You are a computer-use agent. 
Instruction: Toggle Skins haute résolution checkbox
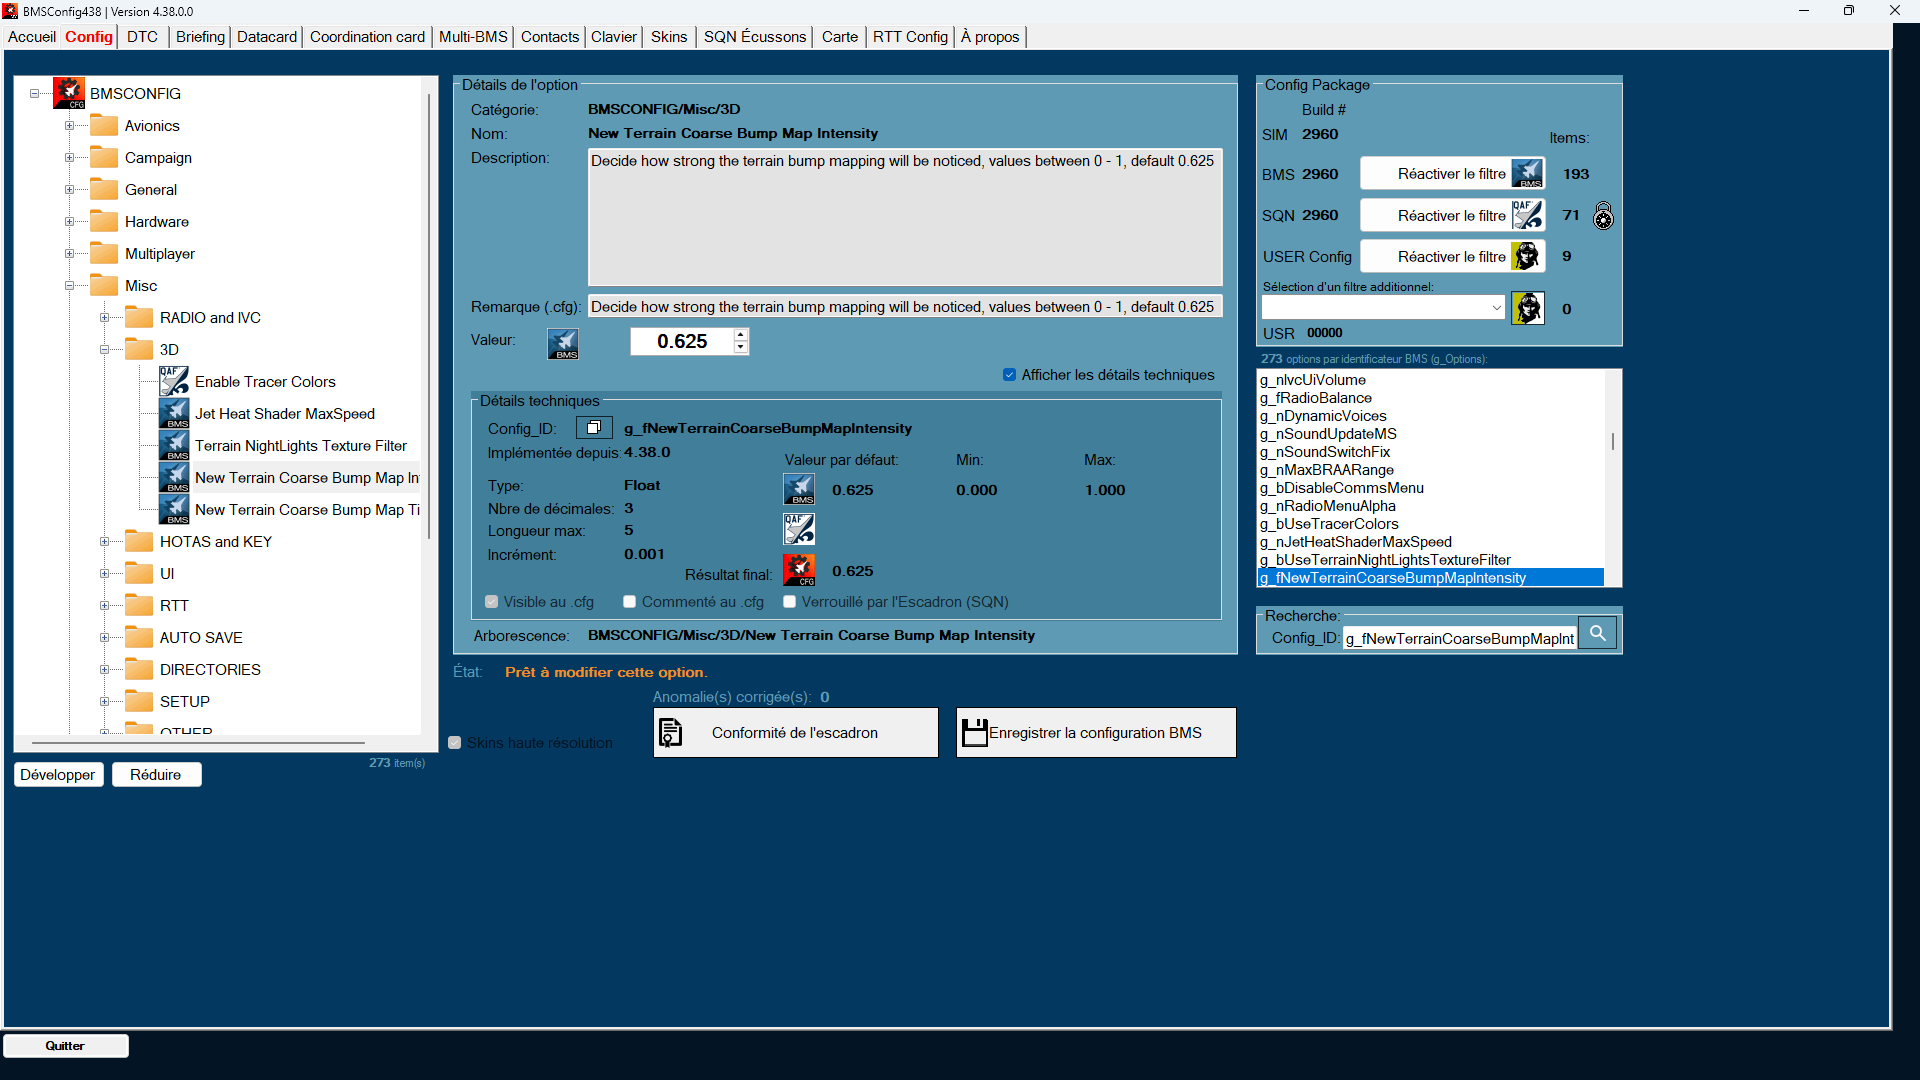(x=455, y=743)
